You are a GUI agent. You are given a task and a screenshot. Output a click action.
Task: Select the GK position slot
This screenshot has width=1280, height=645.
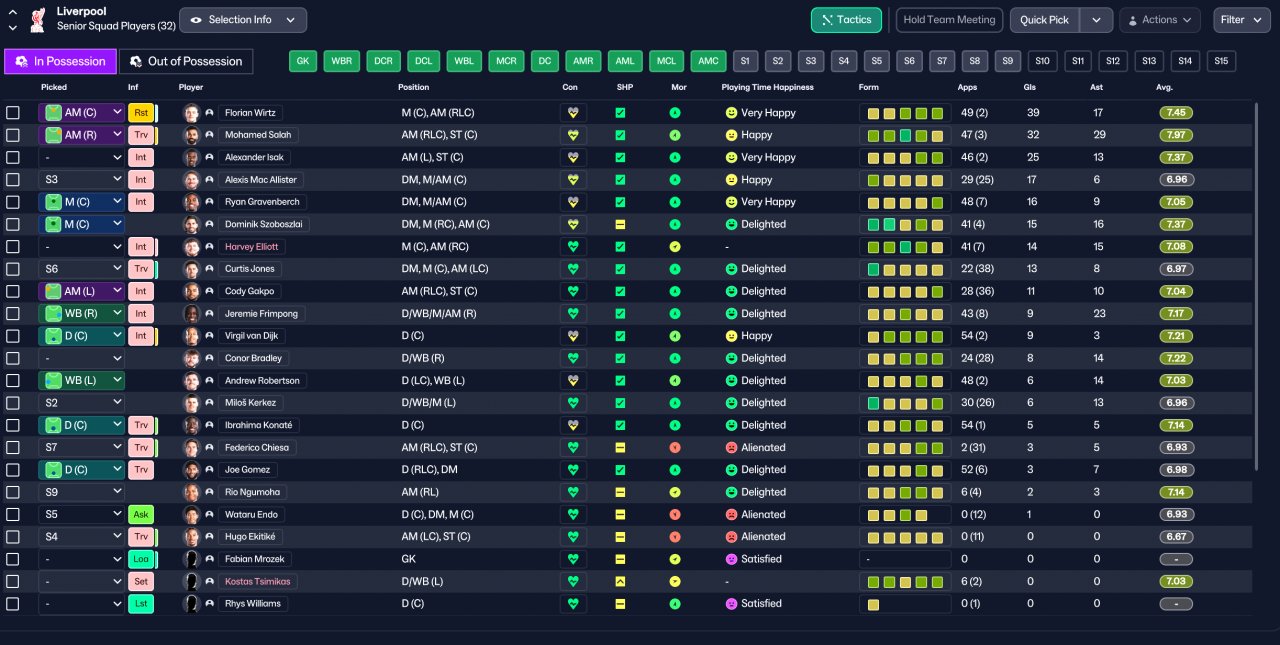coord(303,61)
